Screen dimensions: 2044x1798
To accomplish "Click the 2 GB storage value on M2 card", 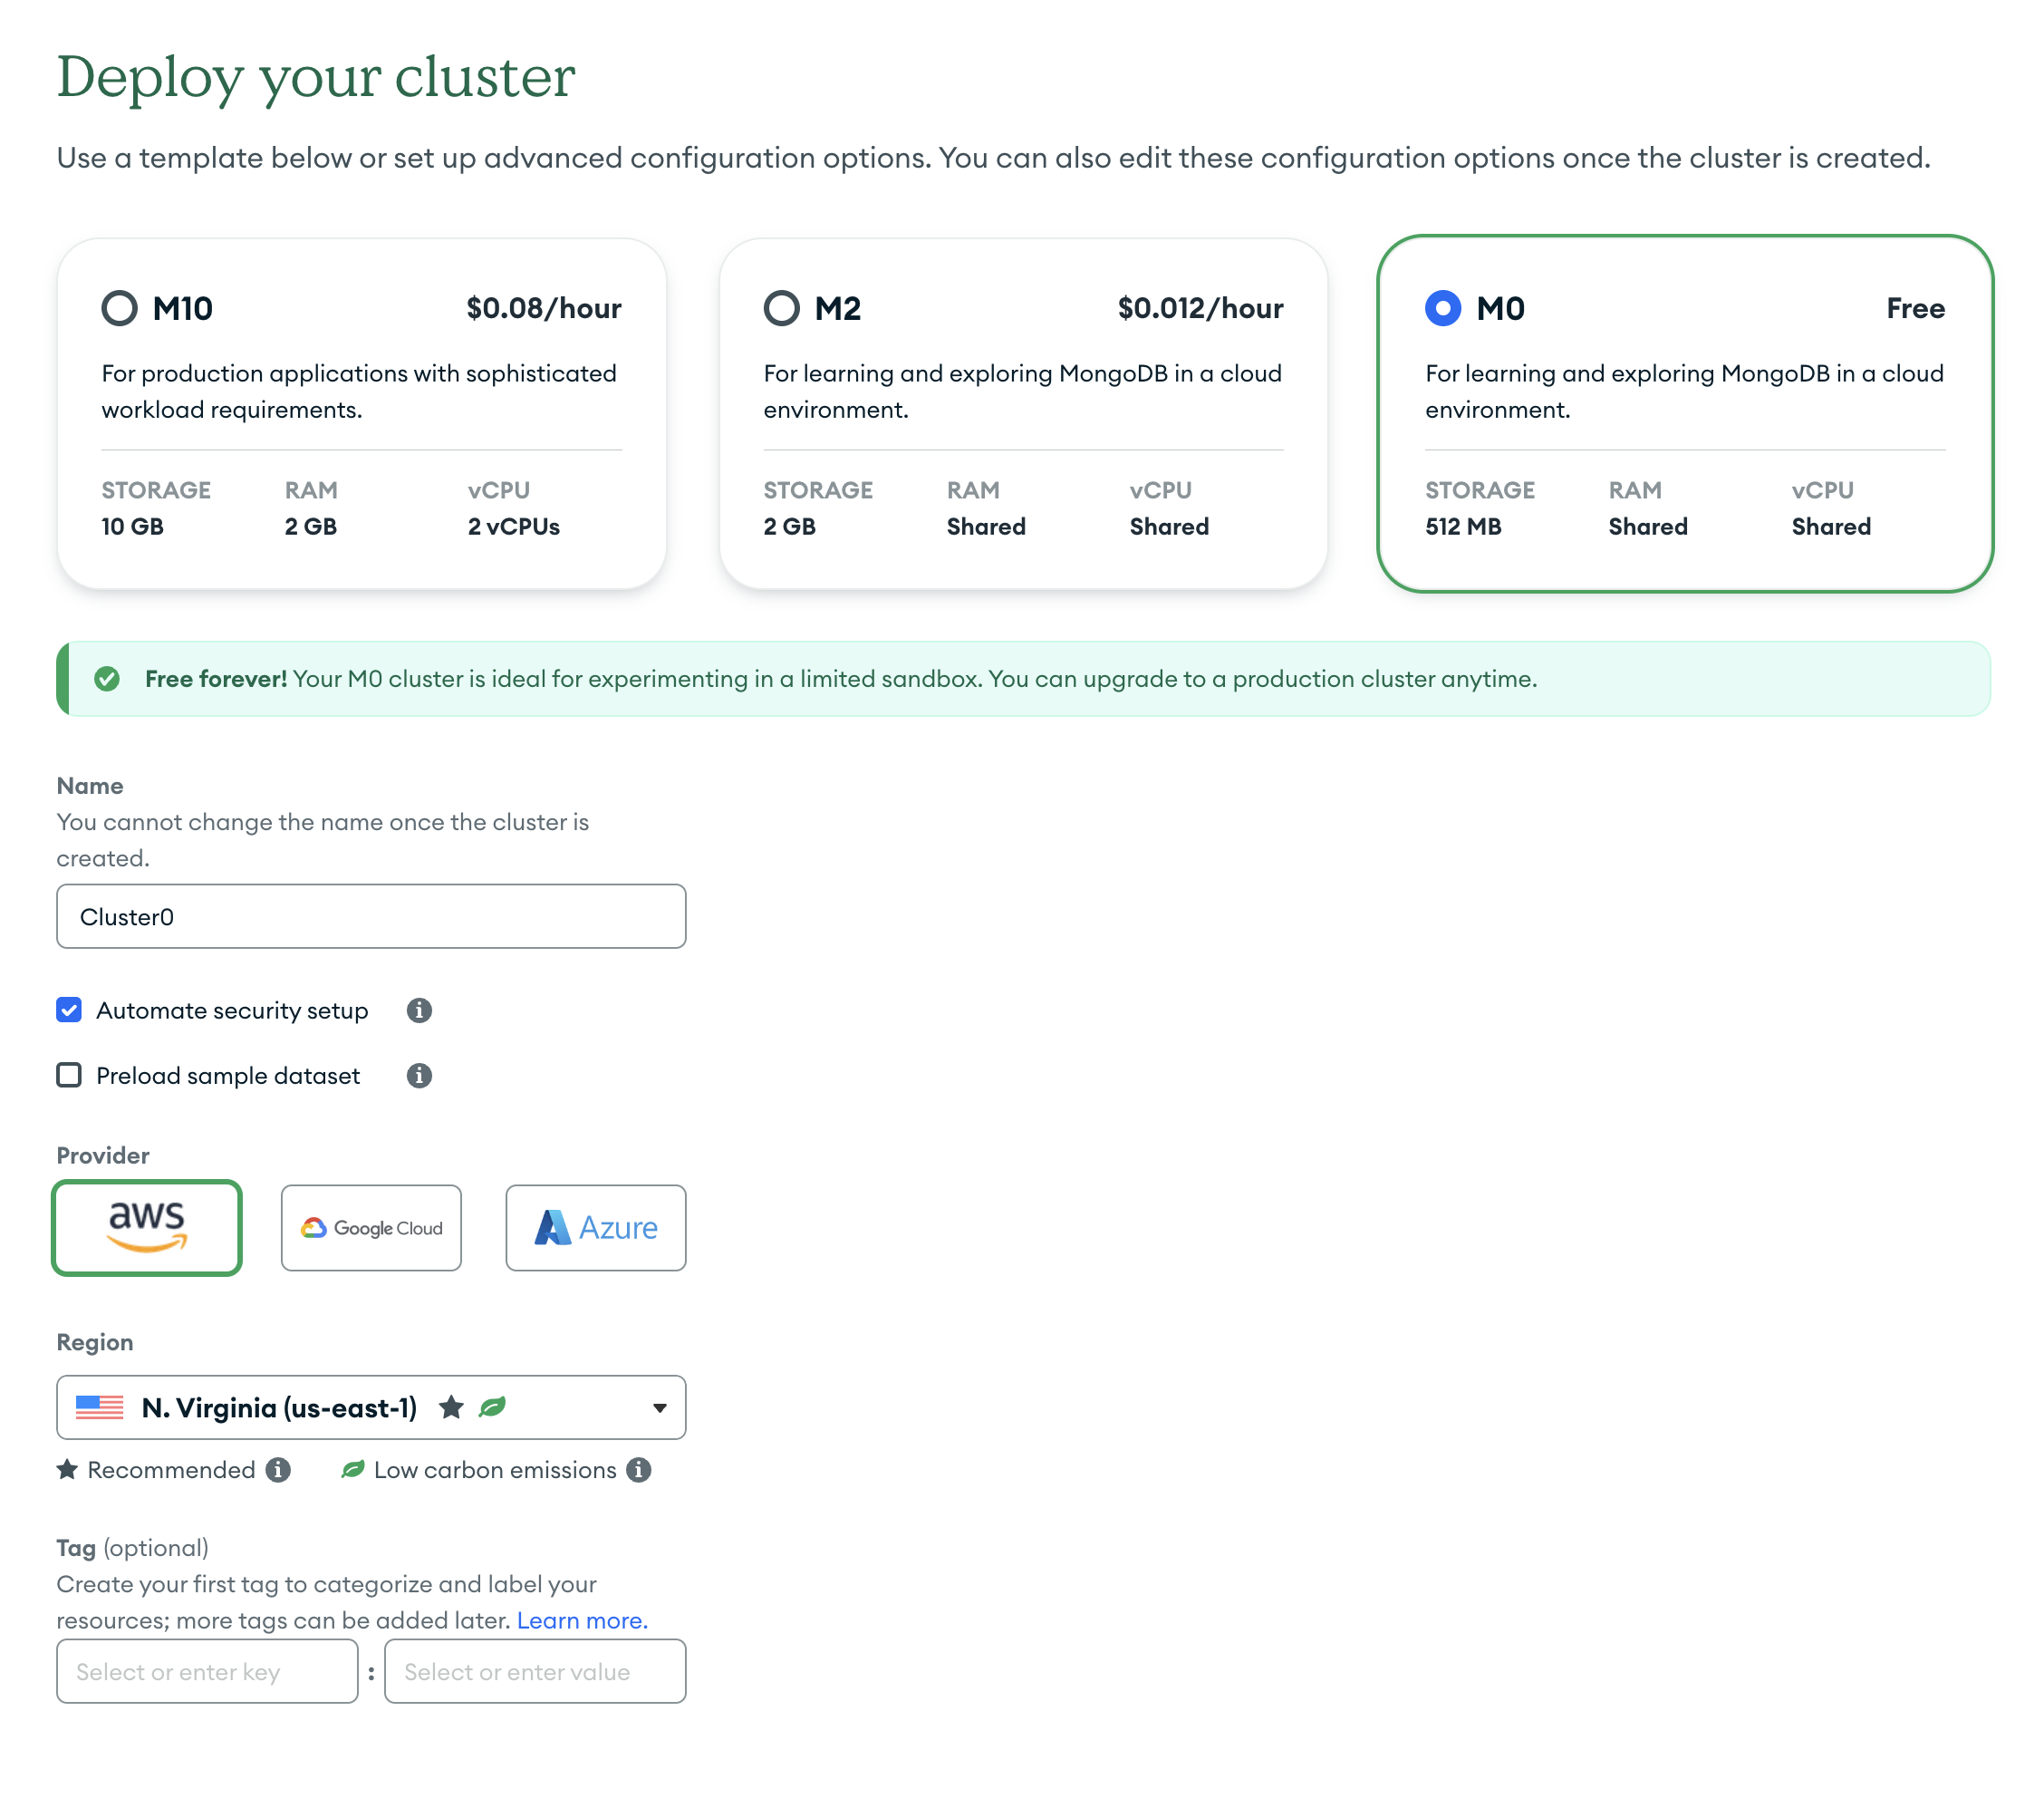I will pos(790,526).
